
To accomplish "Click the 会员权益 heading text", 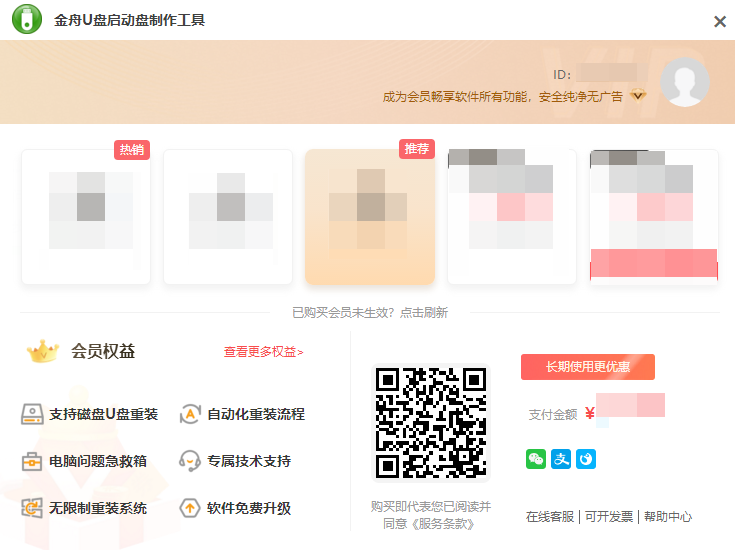I will click(103, 351).
